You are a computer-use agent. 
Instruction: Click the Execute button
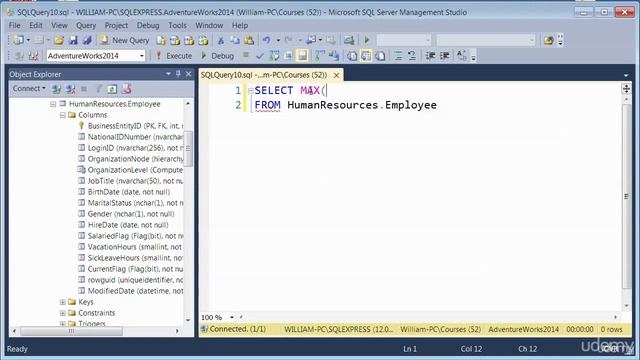coord(174,56)
